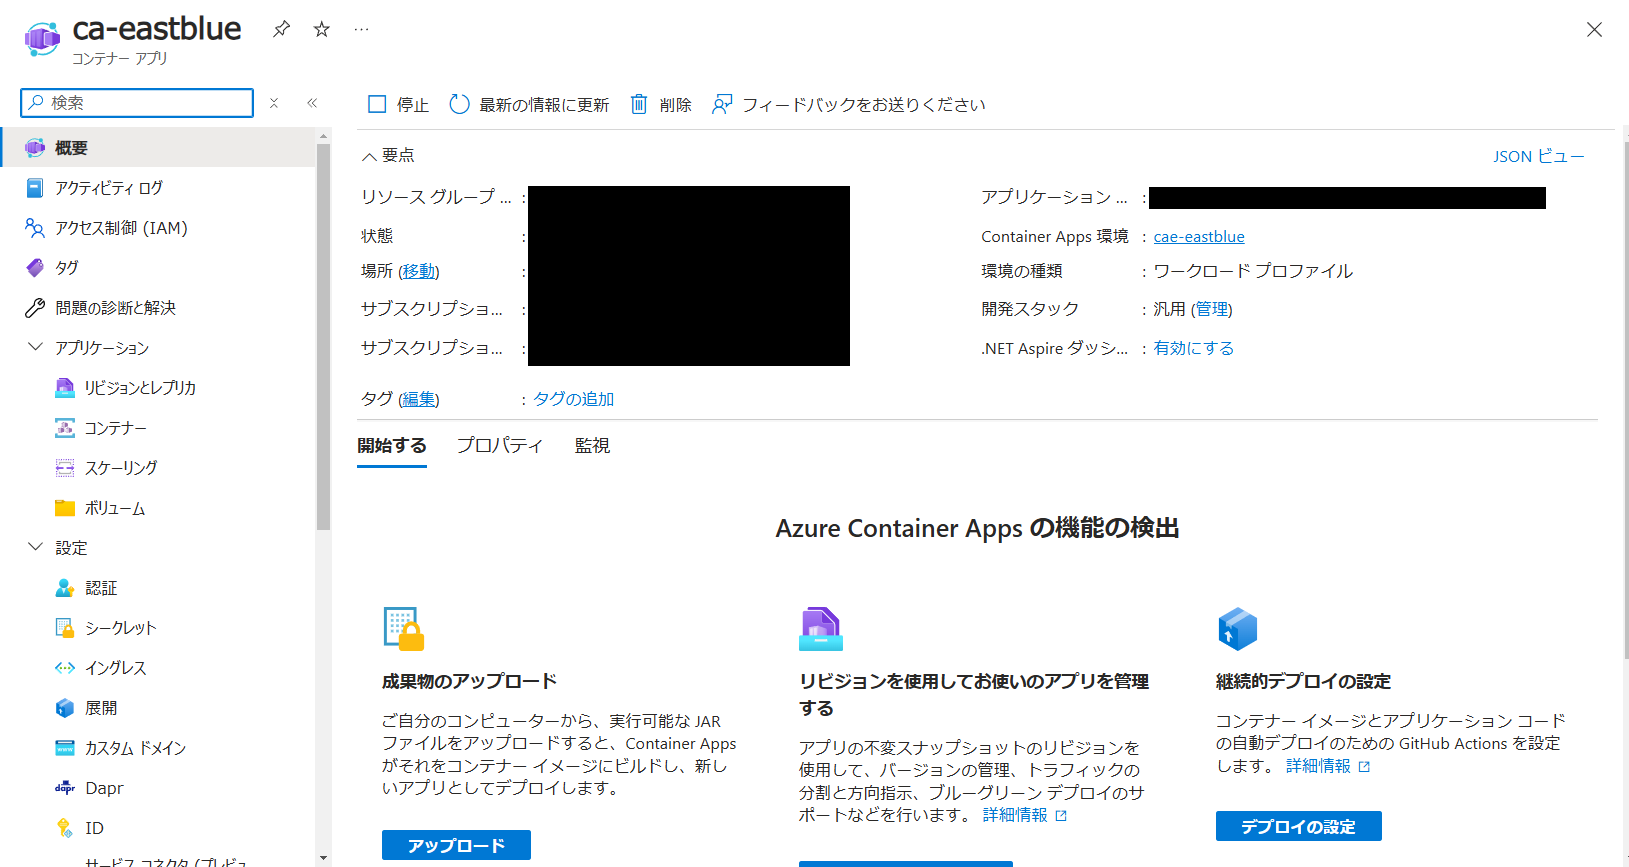Click sidebar scrollbar up arrow
1629x867 pixels.
(x=323, y=136)
